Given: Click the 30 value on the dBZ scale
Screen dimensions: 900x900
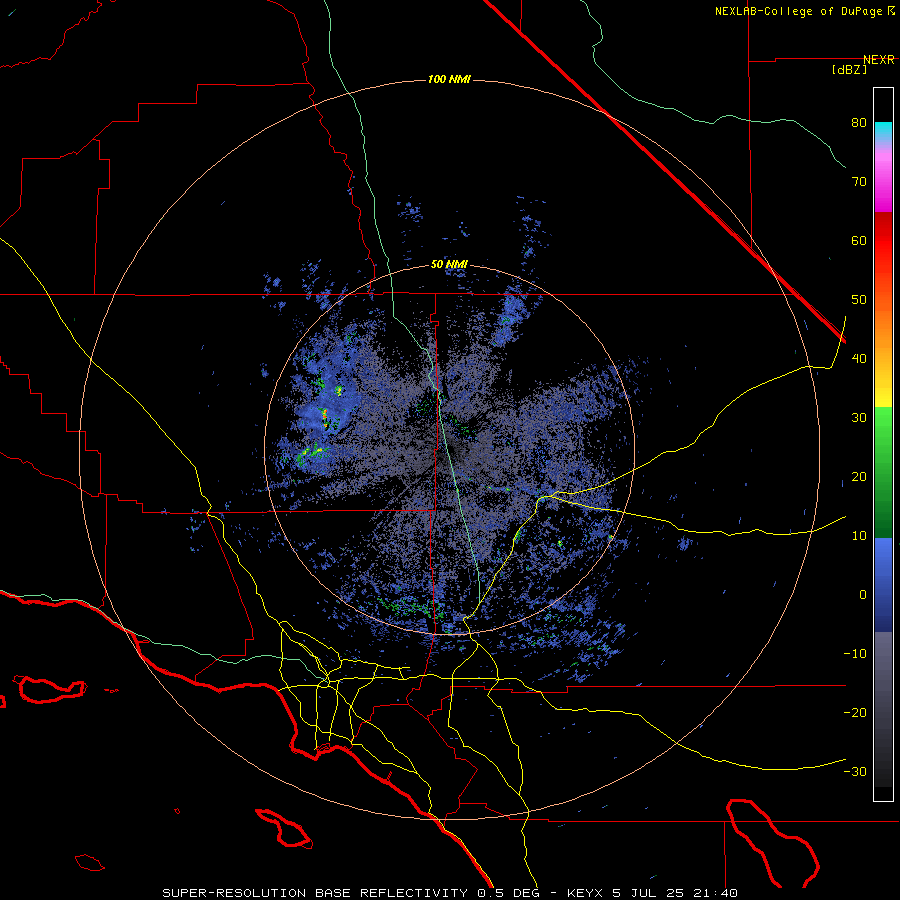Looking at the screenshot, I should 859,418.
